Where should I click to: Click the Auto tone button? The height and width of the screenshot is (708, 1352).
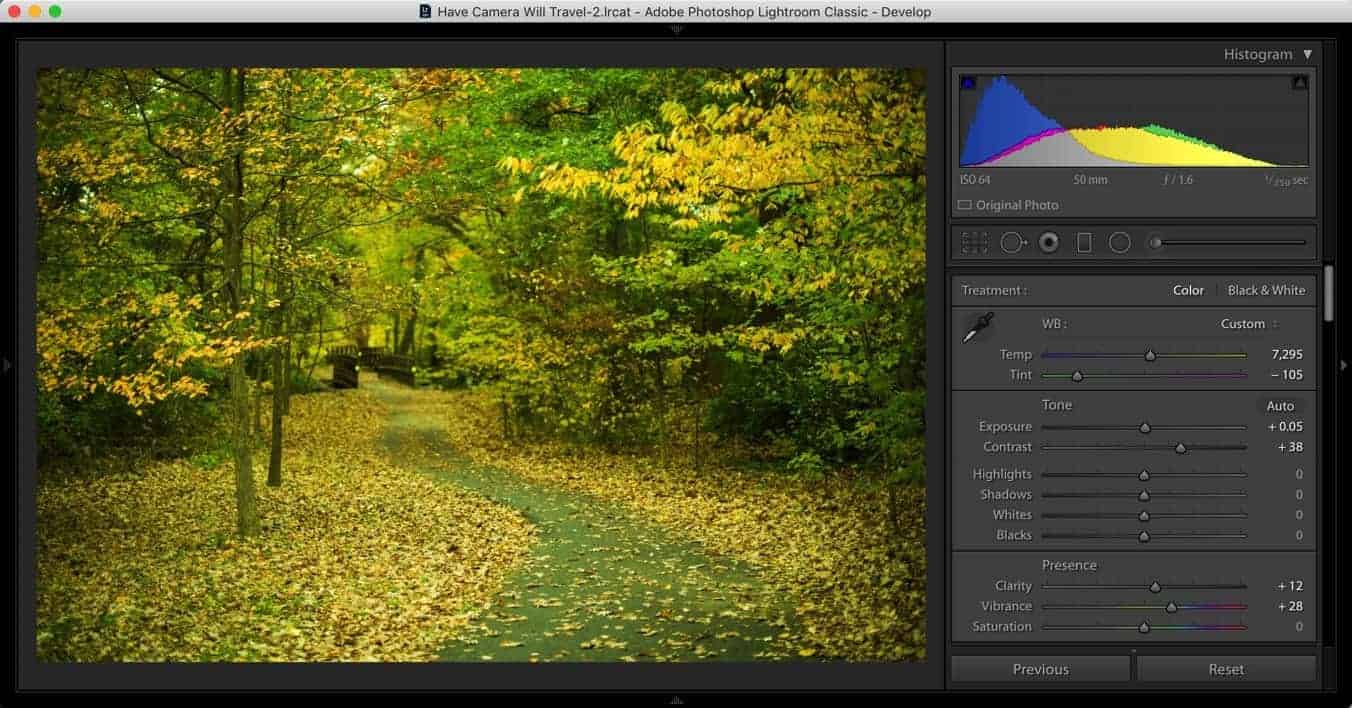pyautogui.click(x=1280, y=406)
